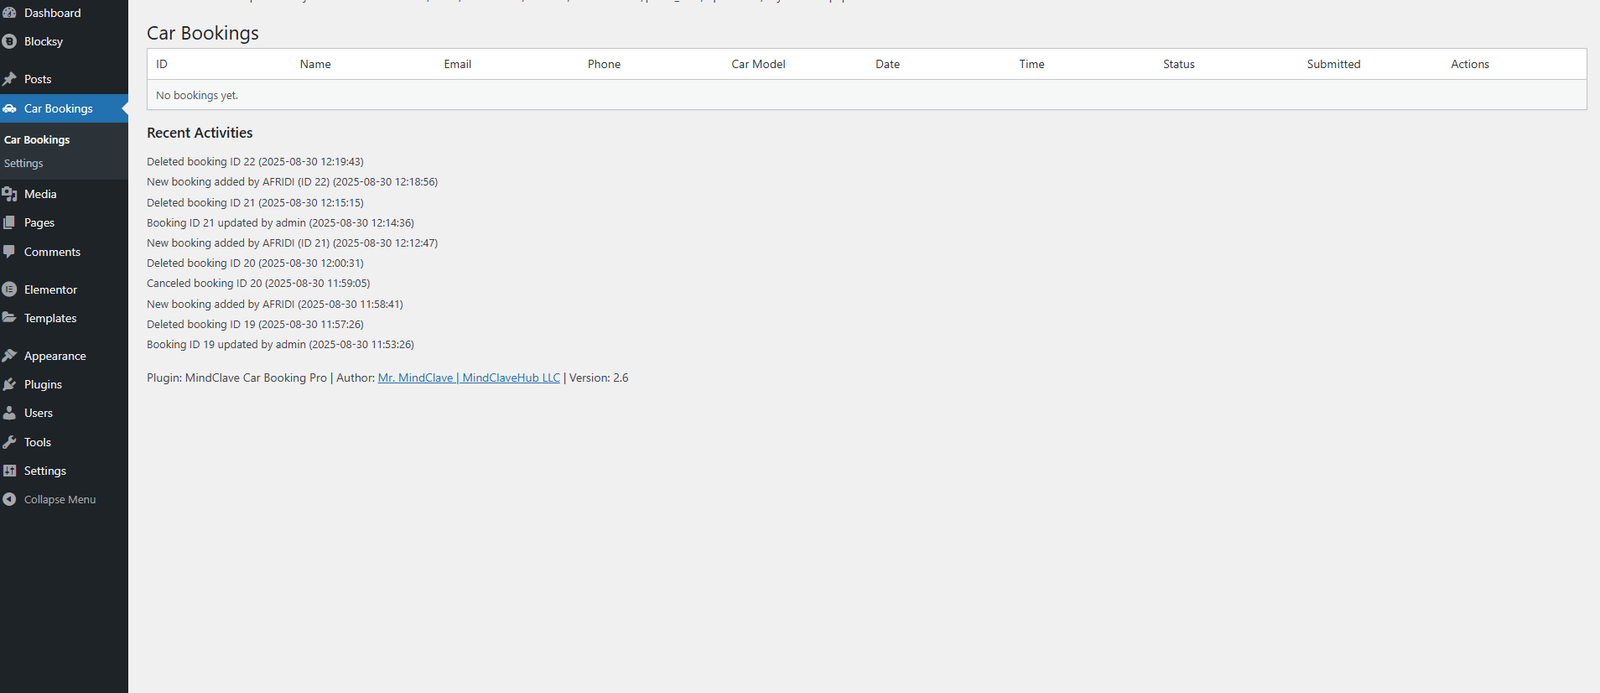Collapse the admin sidebar menu
The image size is (1600, 693).
[59, 500]
